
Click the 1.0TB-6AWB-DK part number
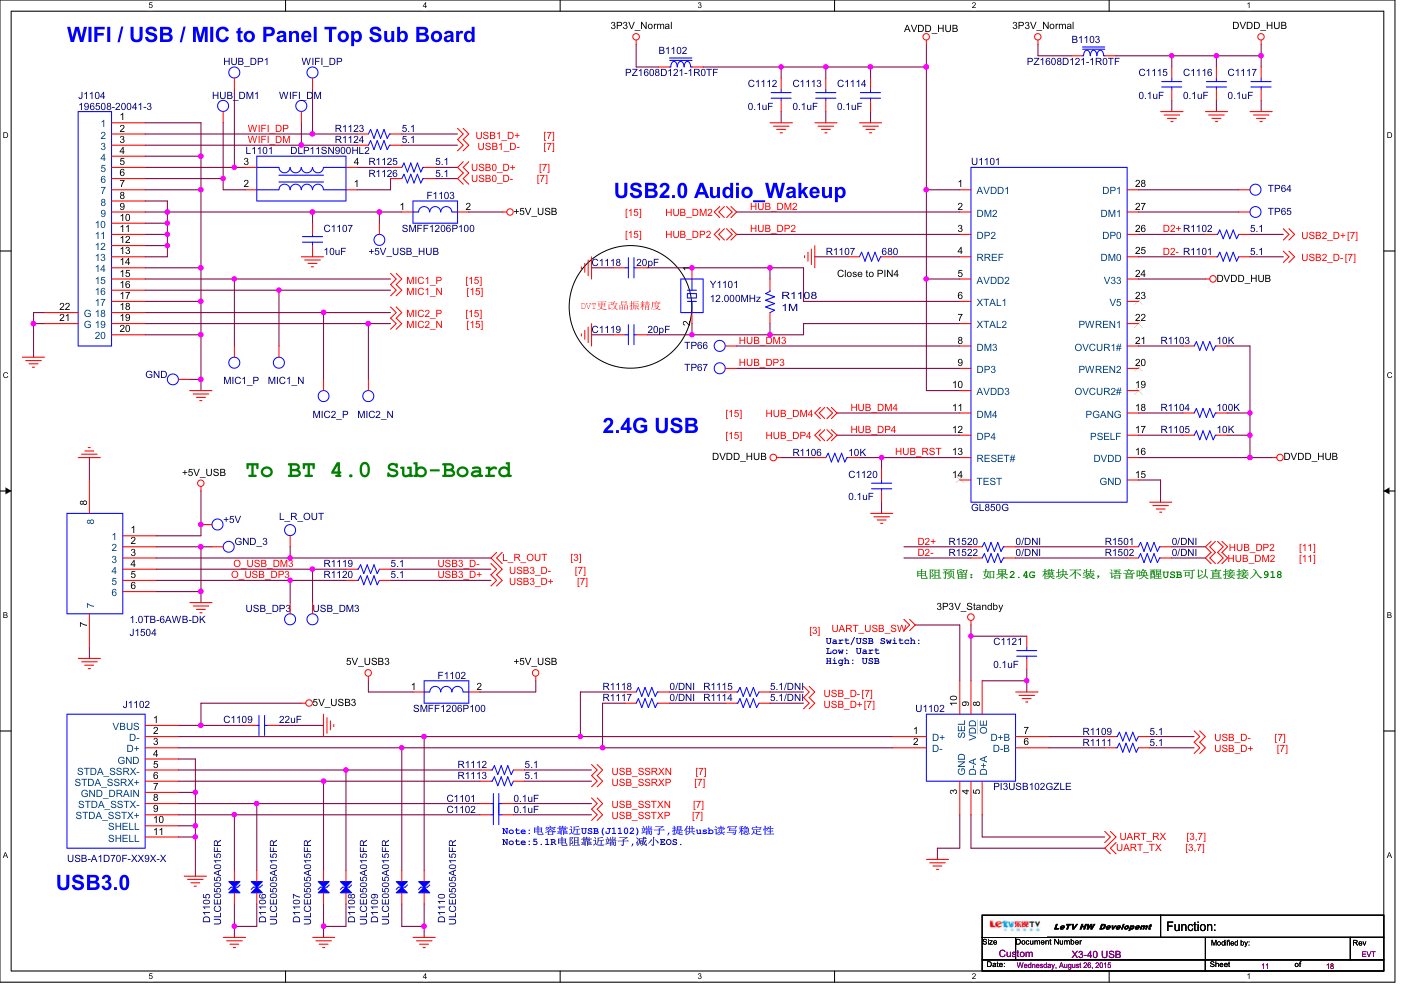pyautogui.click(x=168, y=620)
